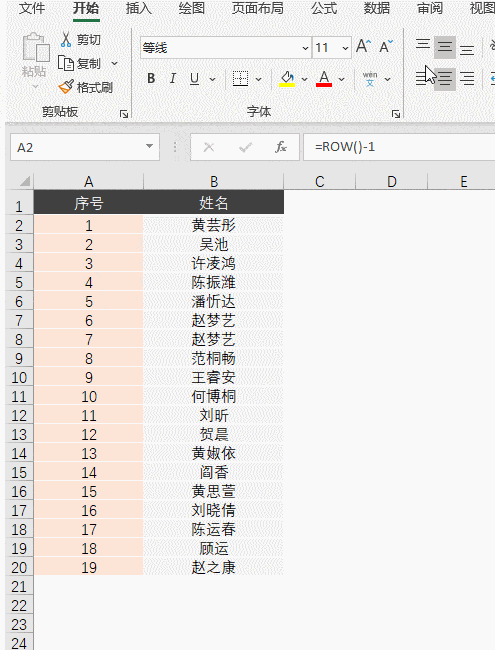
Task: Click the formula bar showing =ROW()-1
Action: pyautogui.click(x=399, y=147)
